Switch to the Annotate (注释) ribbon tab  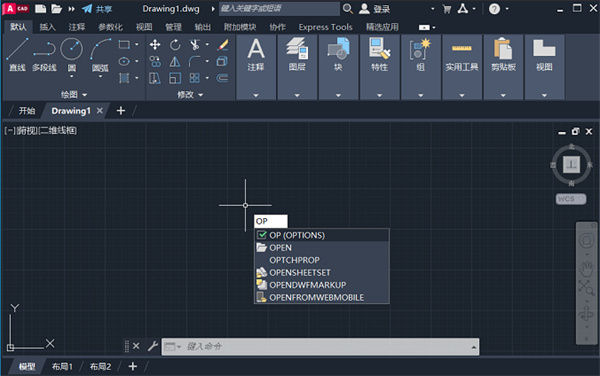(x=77, y=27)
